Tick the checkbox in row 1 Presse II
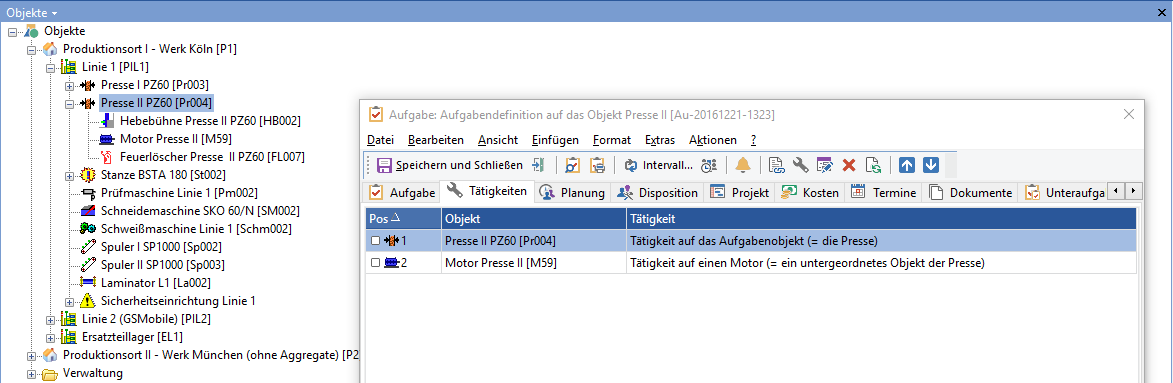The width and height of the screenshot is (1173, 383). click(x=376, y=242)
